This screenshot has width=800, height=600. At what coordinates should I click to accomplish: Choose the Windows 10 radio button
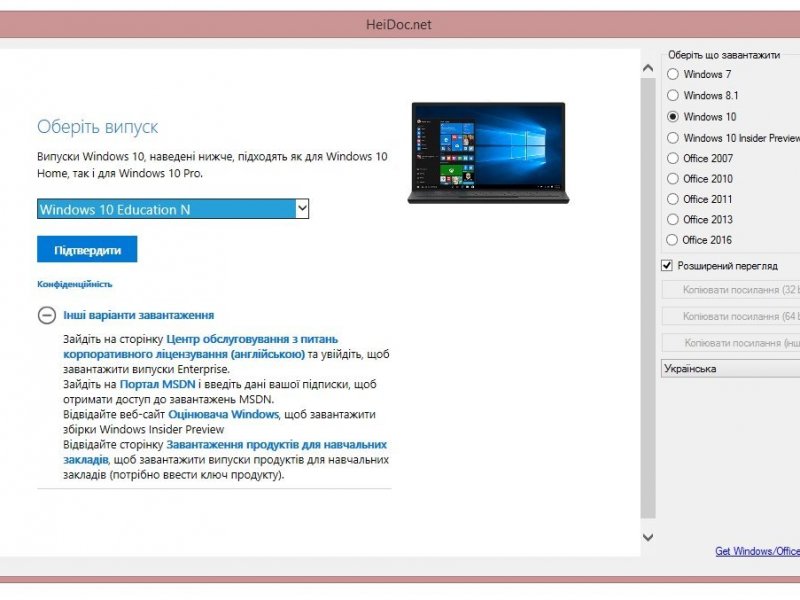[672, 117]
